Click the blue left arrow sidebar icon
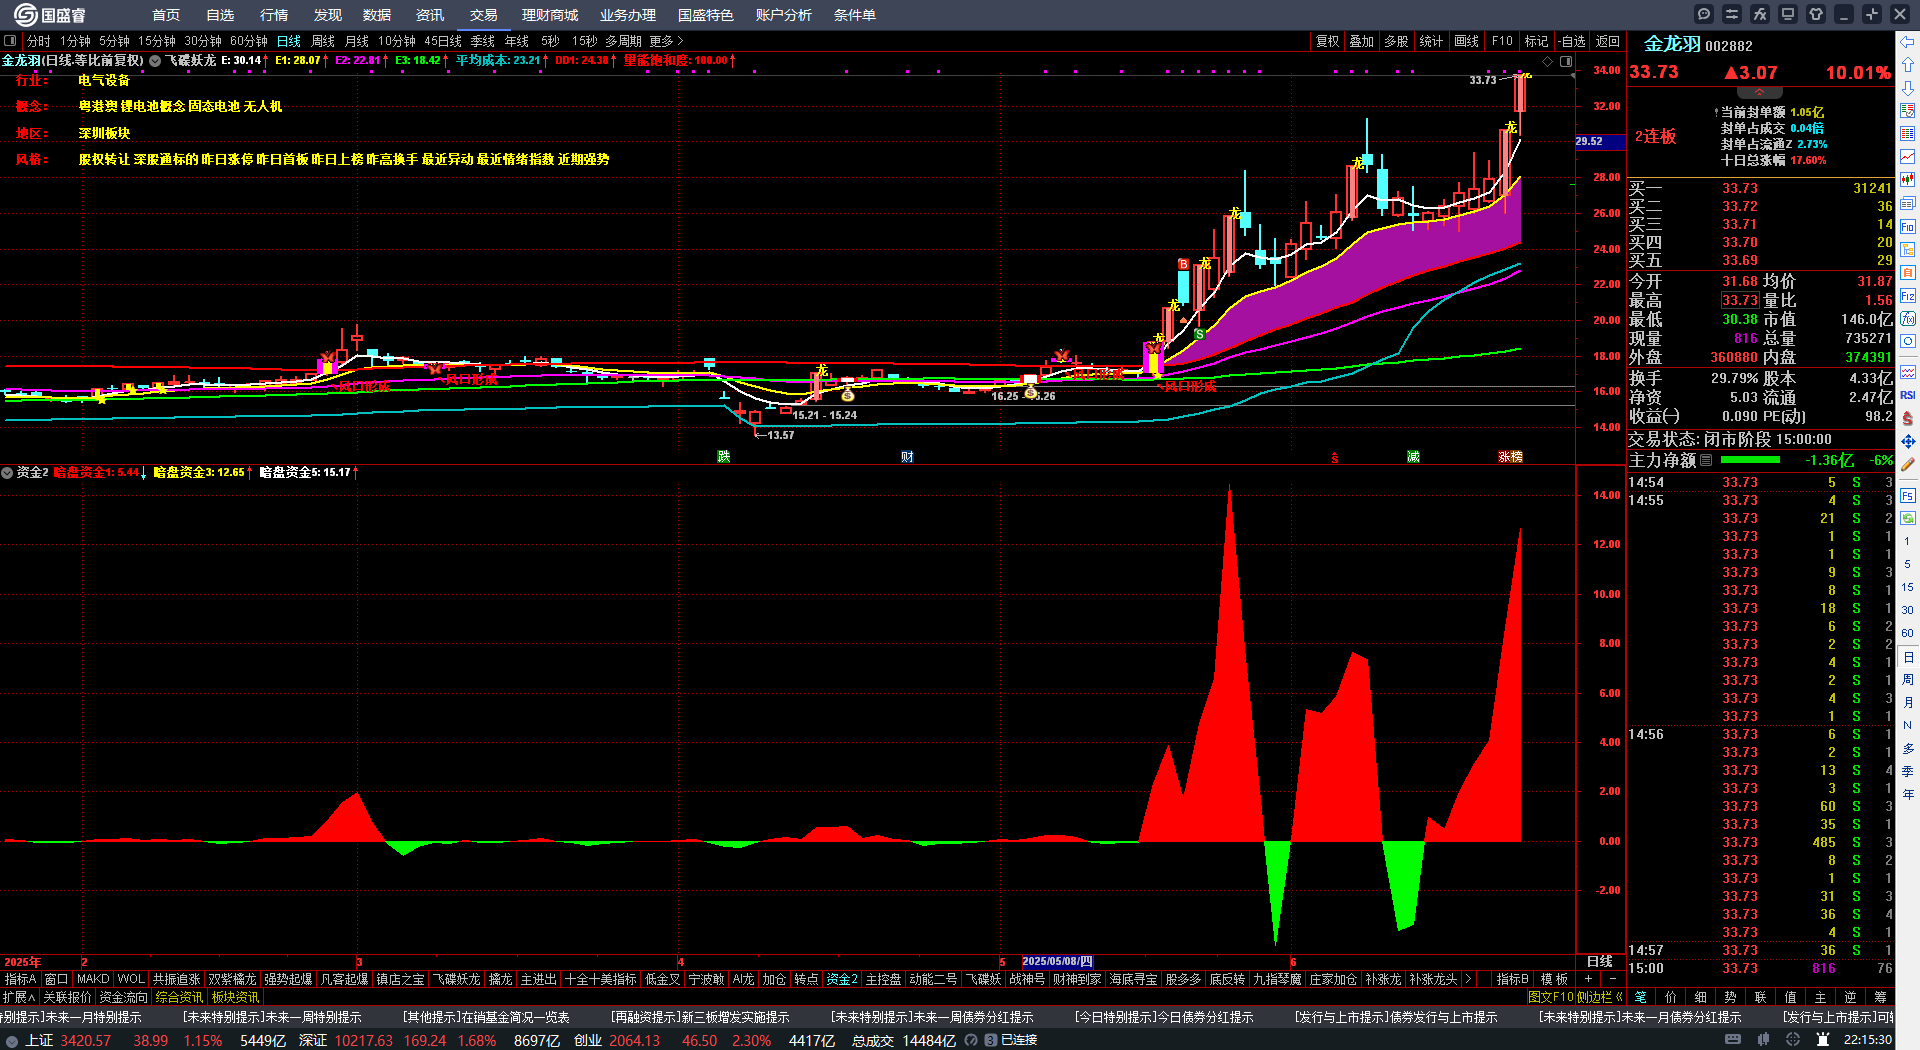This screenshot has height=1050, width=1920. [1908, 42]
